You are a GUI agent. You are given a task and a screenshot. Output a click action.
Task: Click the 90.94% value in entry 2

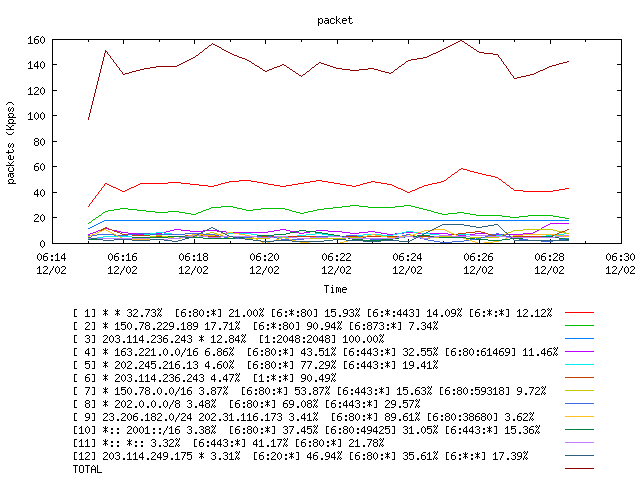coord(324,326)
